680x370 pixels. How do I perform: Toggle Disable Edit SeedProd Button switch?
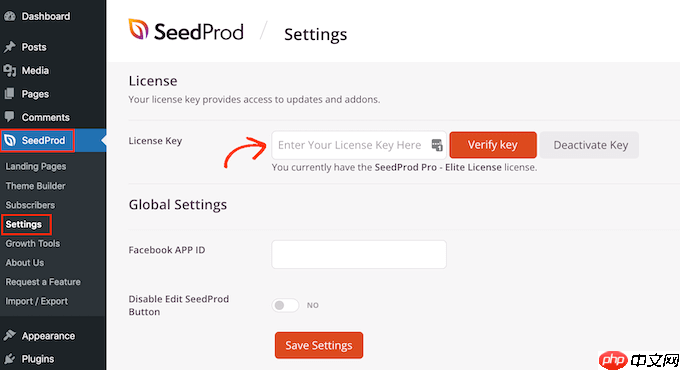click(285, 305)
